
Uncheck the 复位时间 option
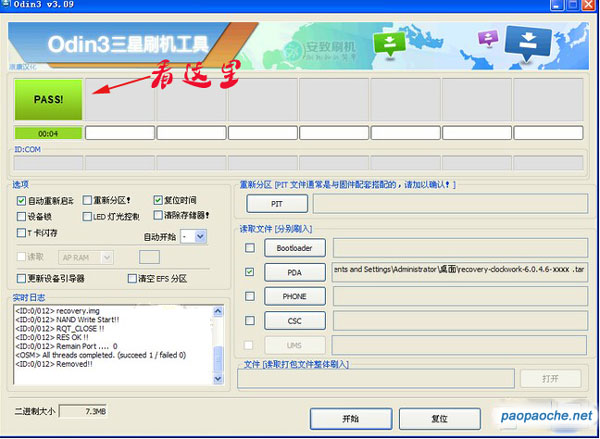click(158, 200)
